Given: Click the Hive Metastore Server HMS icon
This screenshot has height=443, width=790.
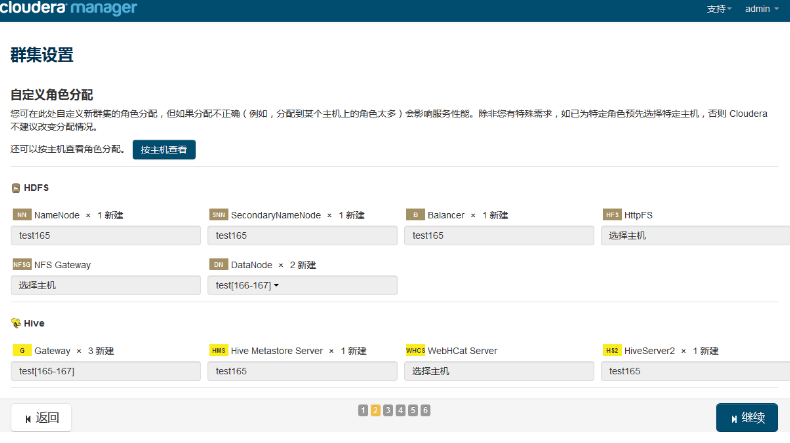Looking at the screenshot, I should pos(218,351).
